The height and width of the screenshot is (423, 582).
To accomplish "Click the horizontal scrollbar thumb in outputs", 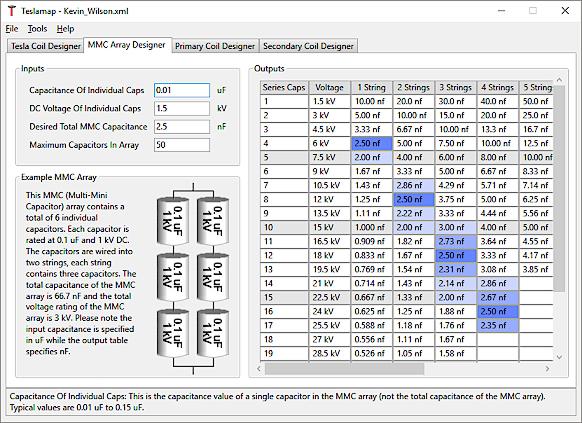I will (x=344, y=368).
